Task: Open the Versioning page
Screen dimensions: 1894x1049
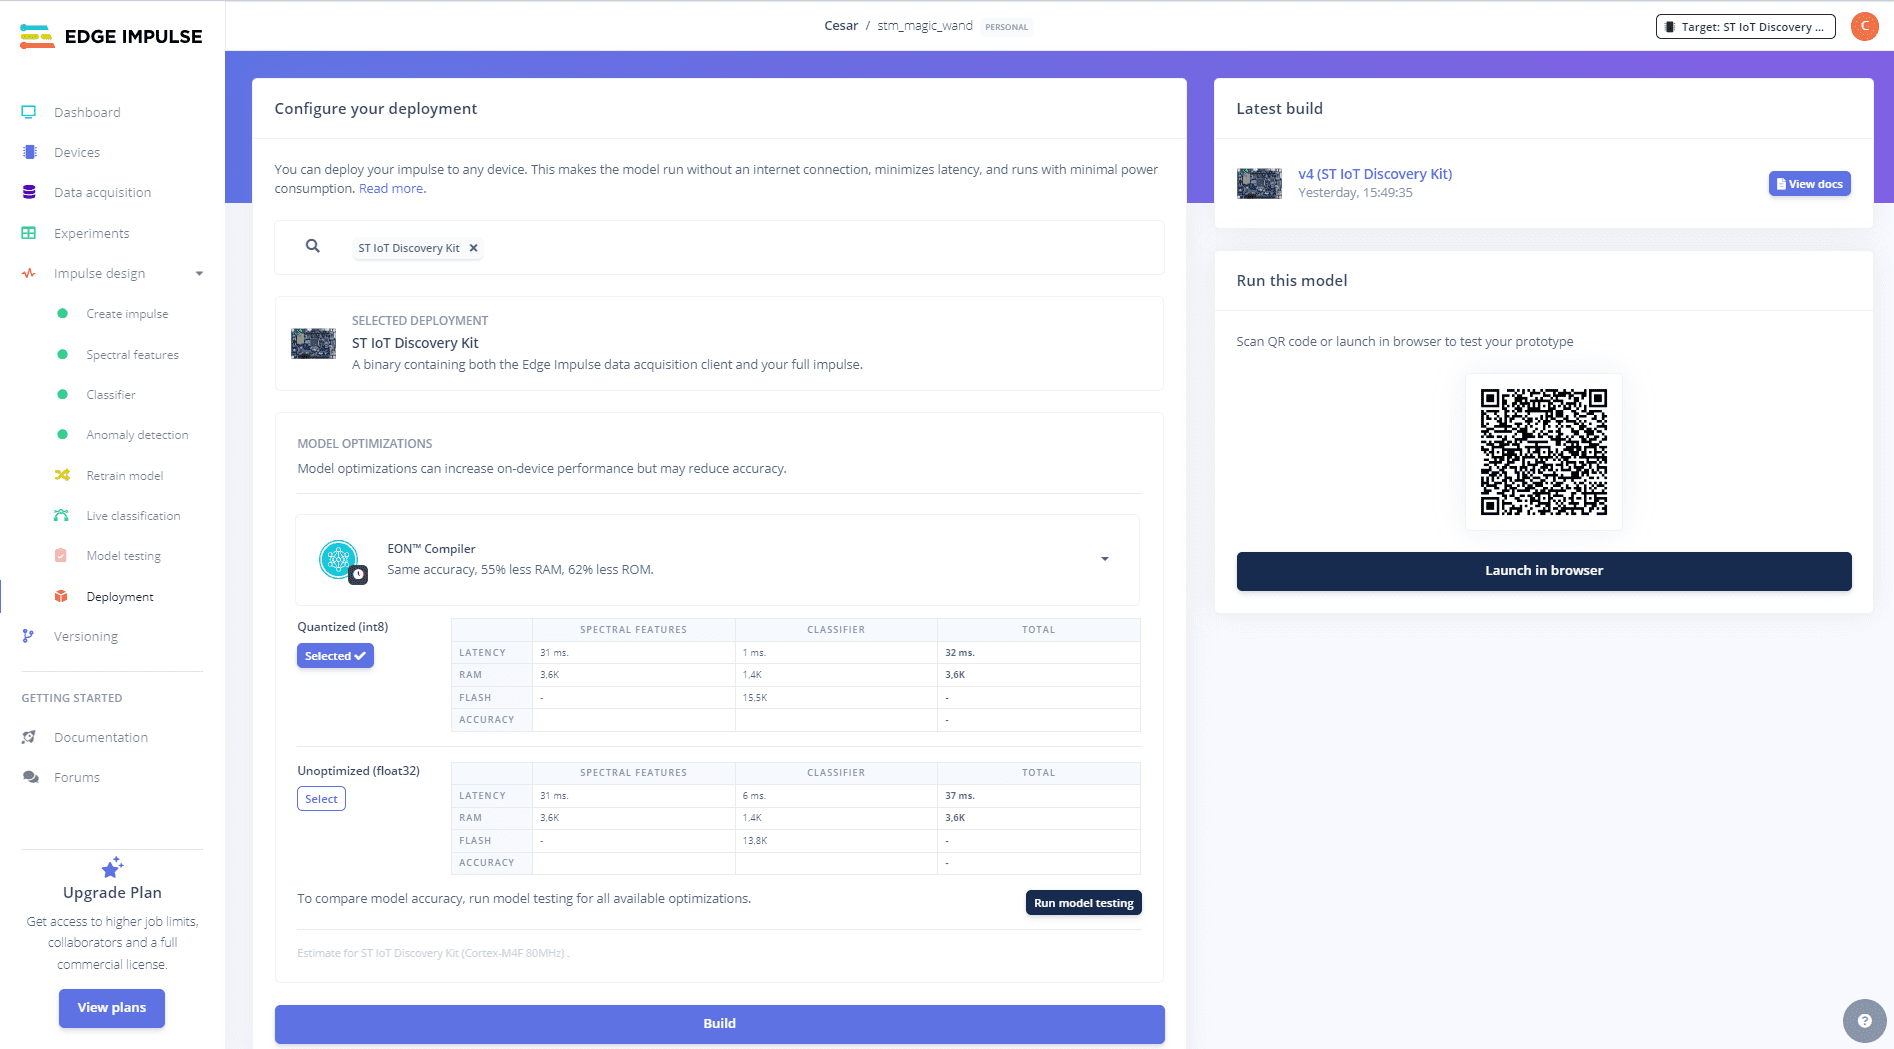Action: [x=86, y=636]
